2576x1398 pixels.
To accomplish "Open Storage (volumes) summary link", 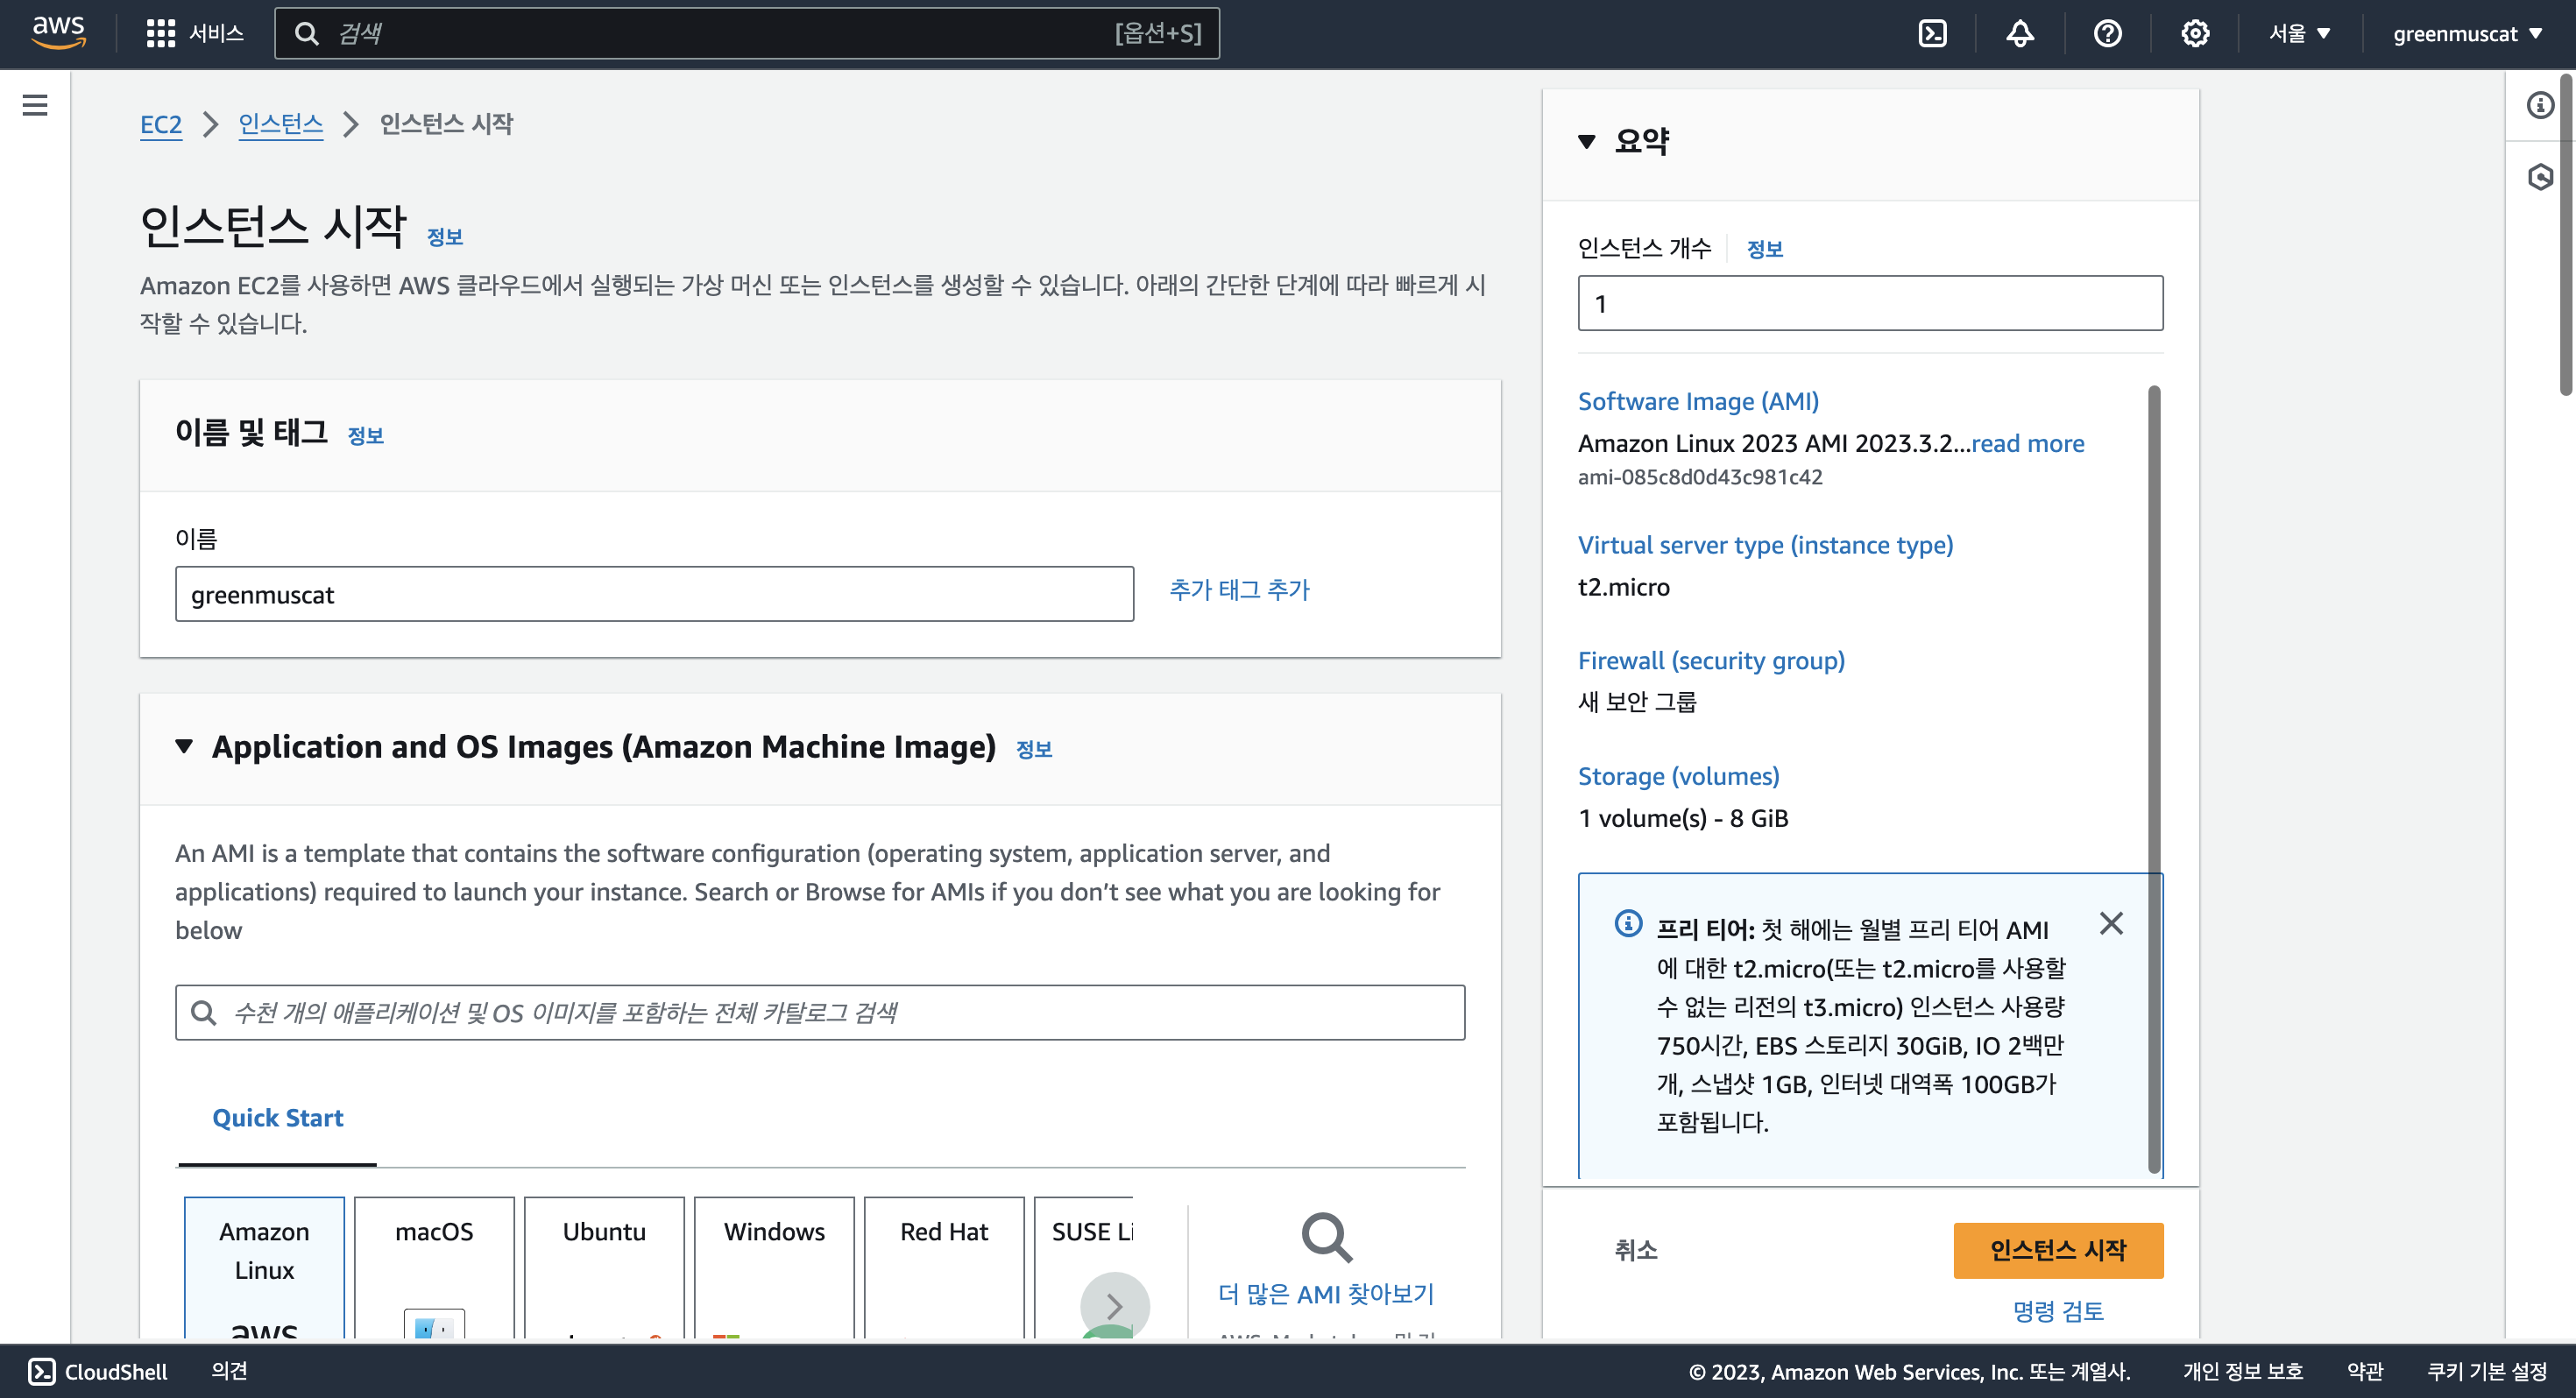I will pyautogui.click(x=1678, y=776).
